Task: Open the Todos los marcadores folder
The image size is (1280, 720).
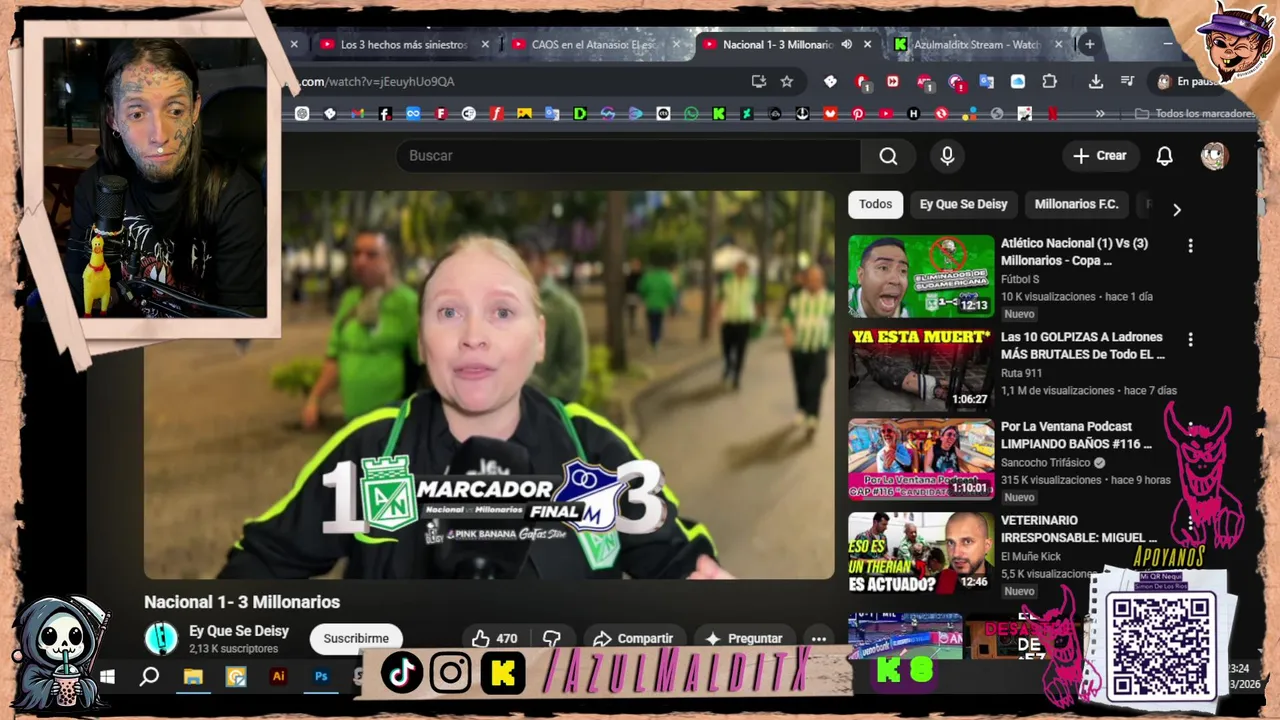Action: click(1194, 114)
